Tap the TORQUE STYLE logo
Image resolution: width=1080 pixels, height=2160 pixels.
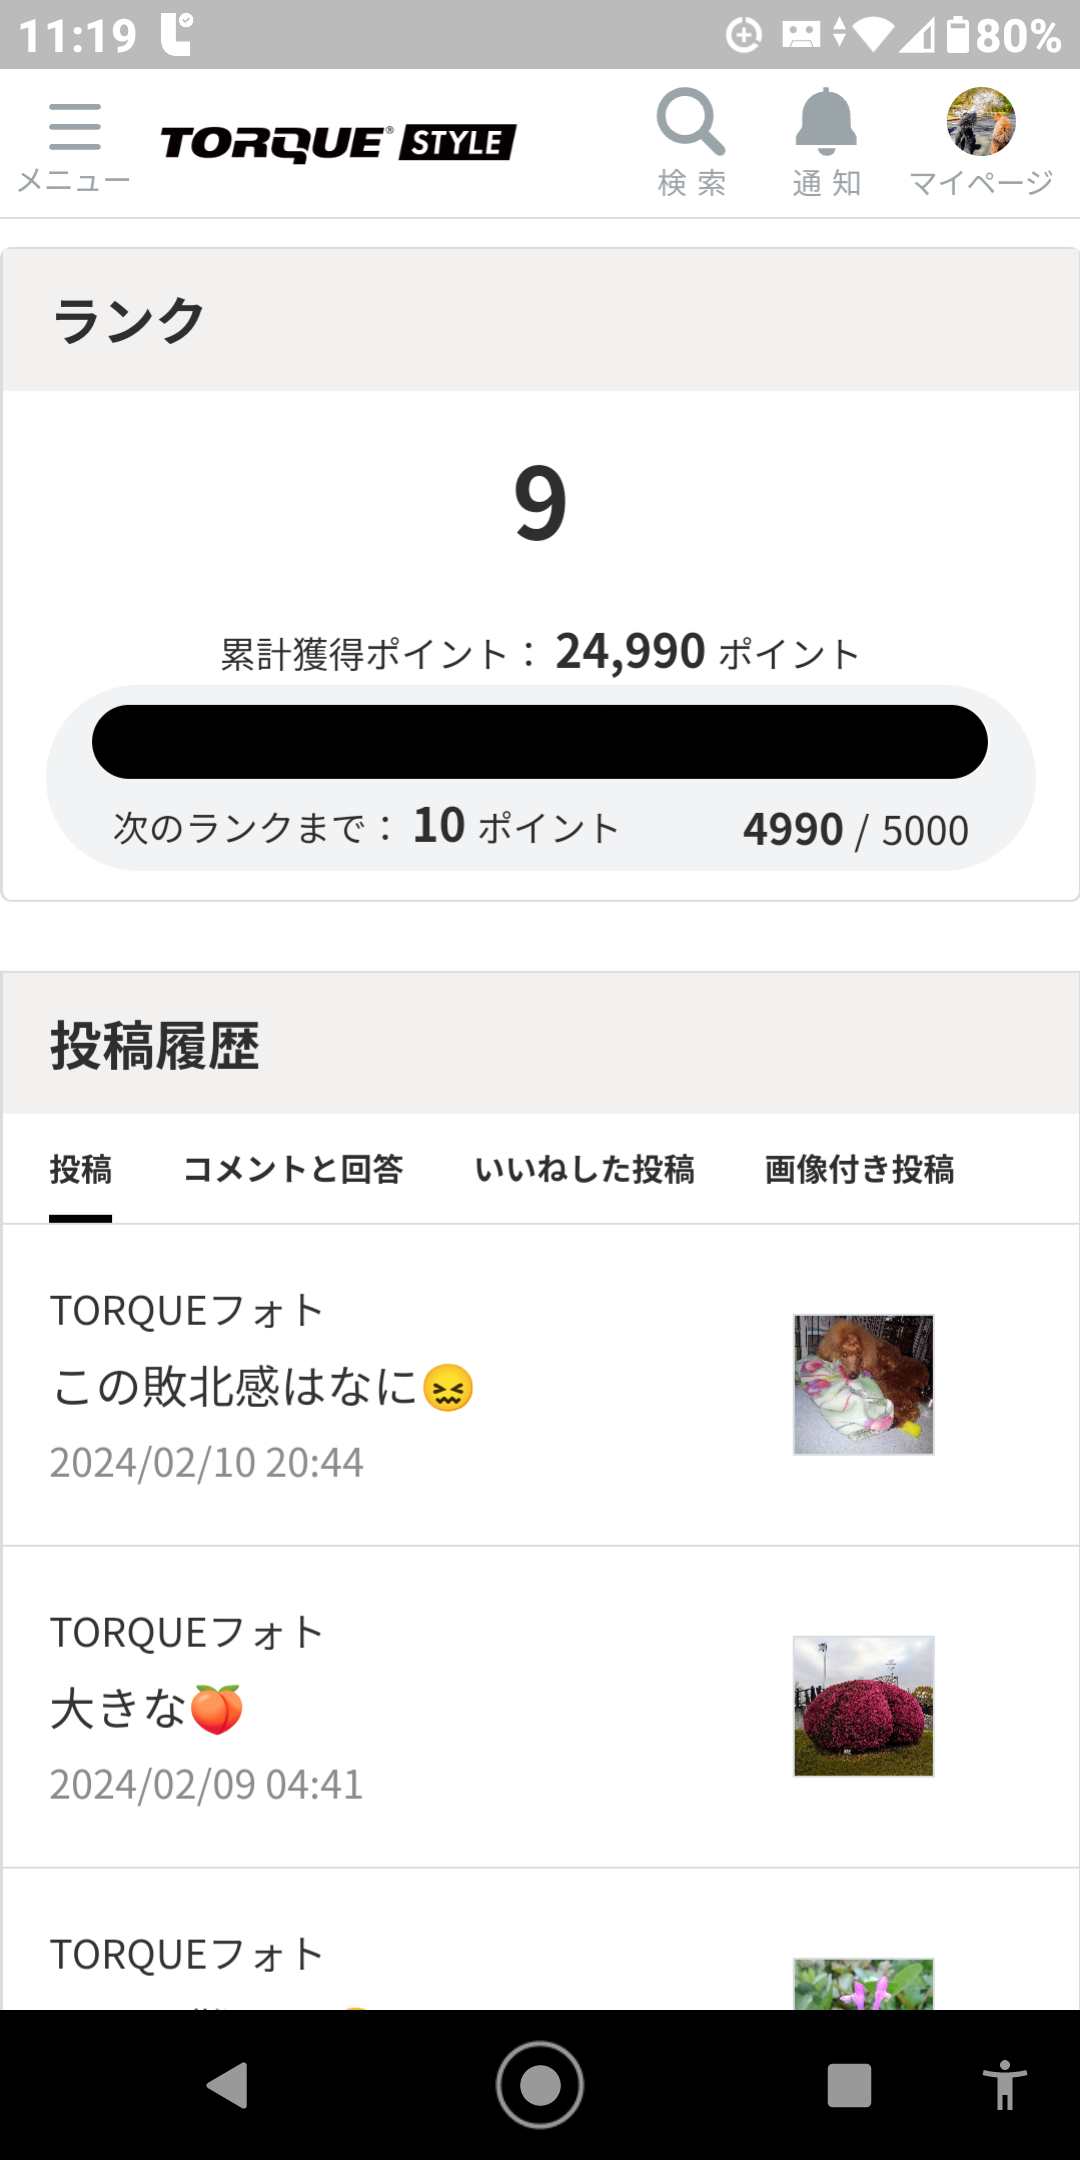tap(338, 143)
